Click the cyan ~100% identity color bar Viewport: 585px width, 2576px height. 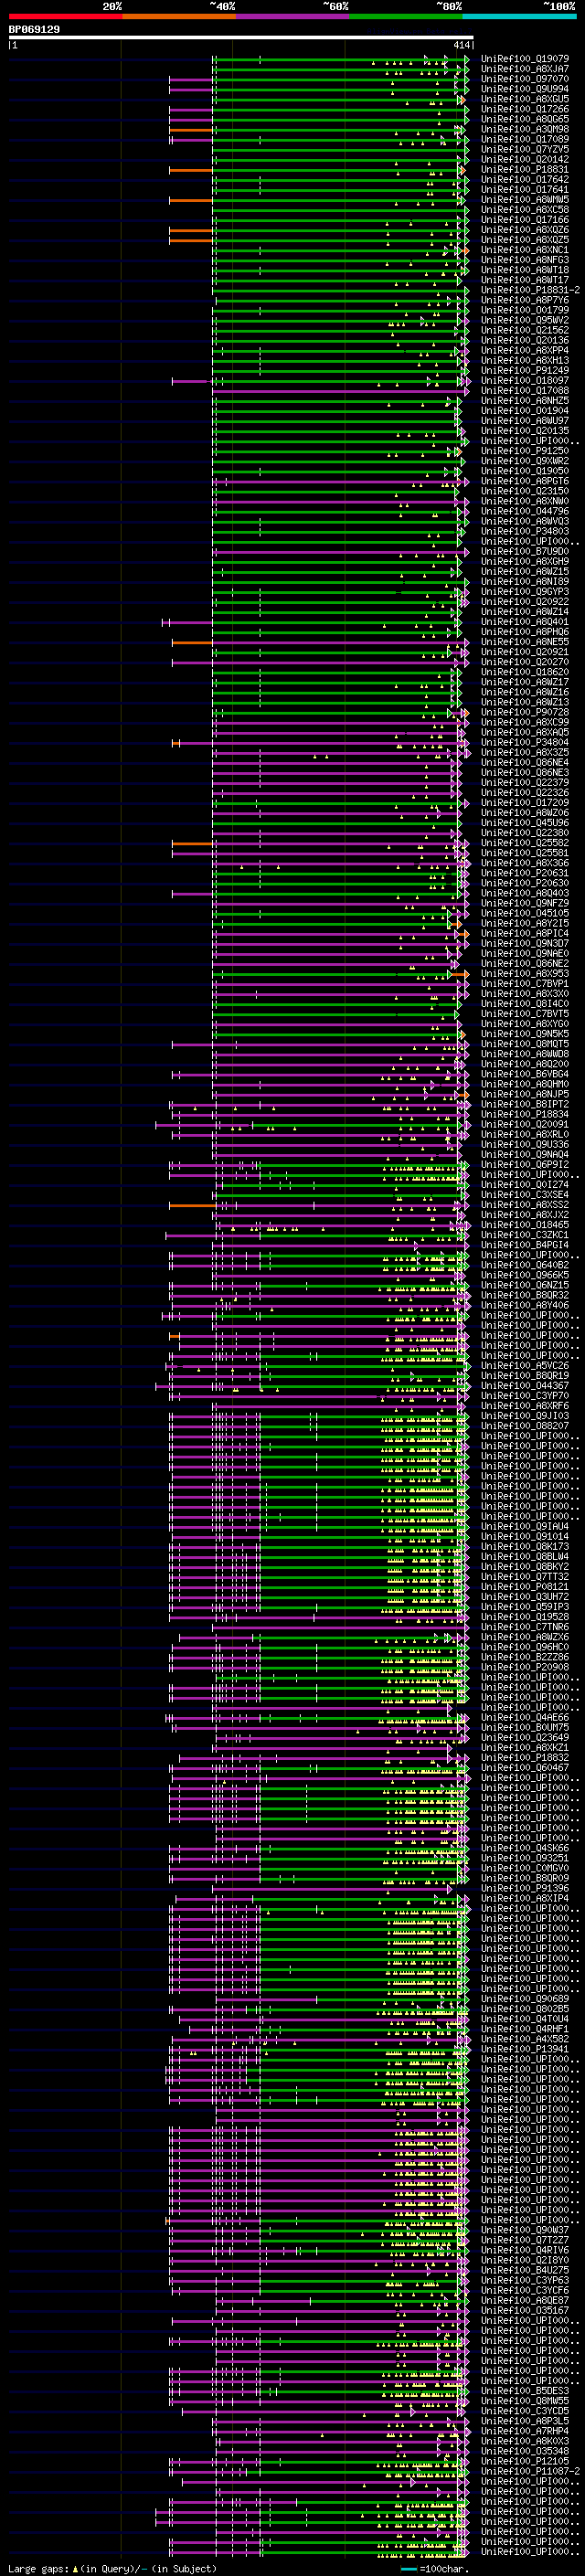point(519,16)
